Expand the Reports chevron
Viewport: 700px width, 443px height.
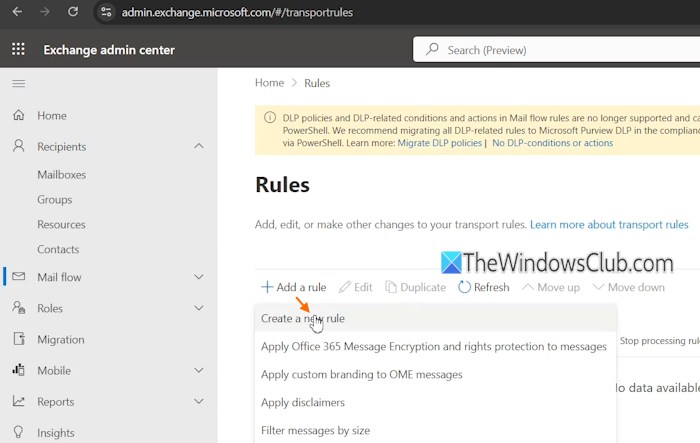[x=199, y=401]
